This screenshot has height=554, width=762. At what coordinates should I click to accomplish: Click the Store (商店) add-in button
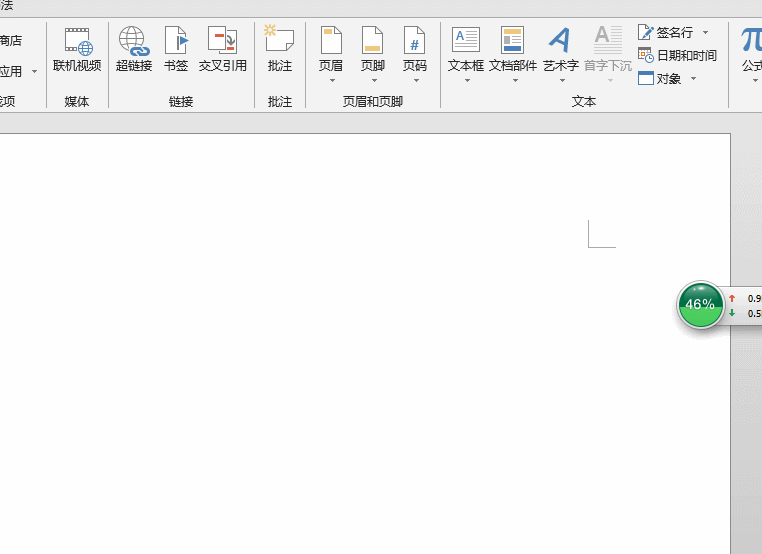coord(10,41)
